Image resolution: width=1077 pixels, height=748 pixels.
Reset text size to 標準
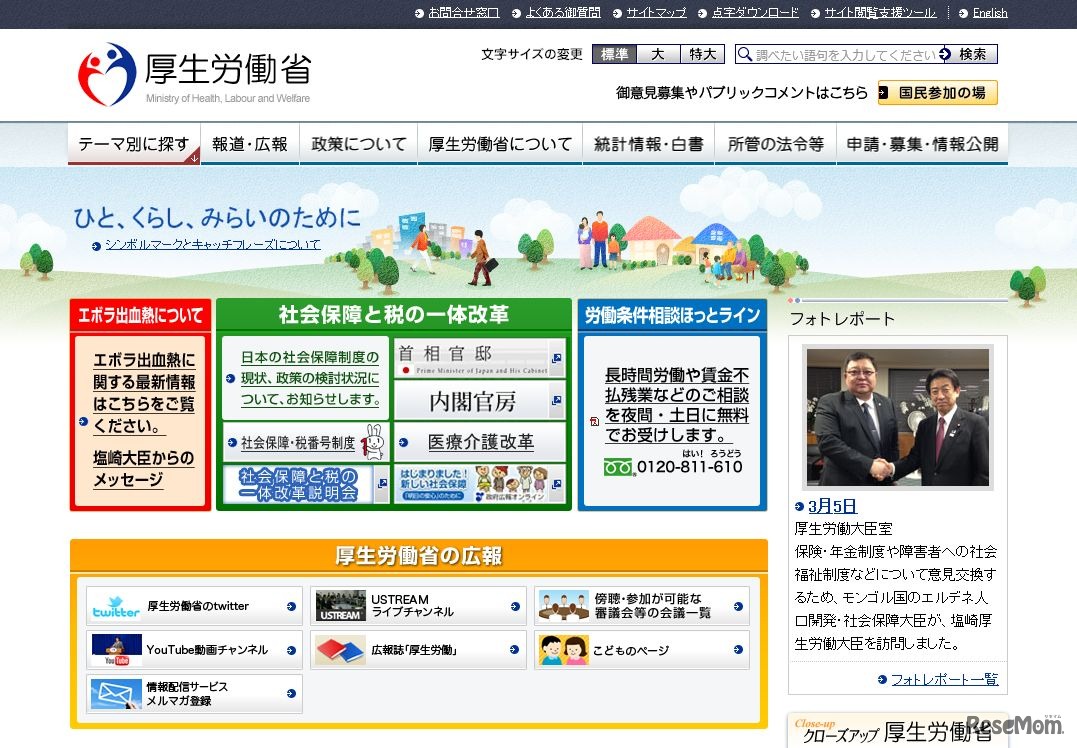[613, 54]
